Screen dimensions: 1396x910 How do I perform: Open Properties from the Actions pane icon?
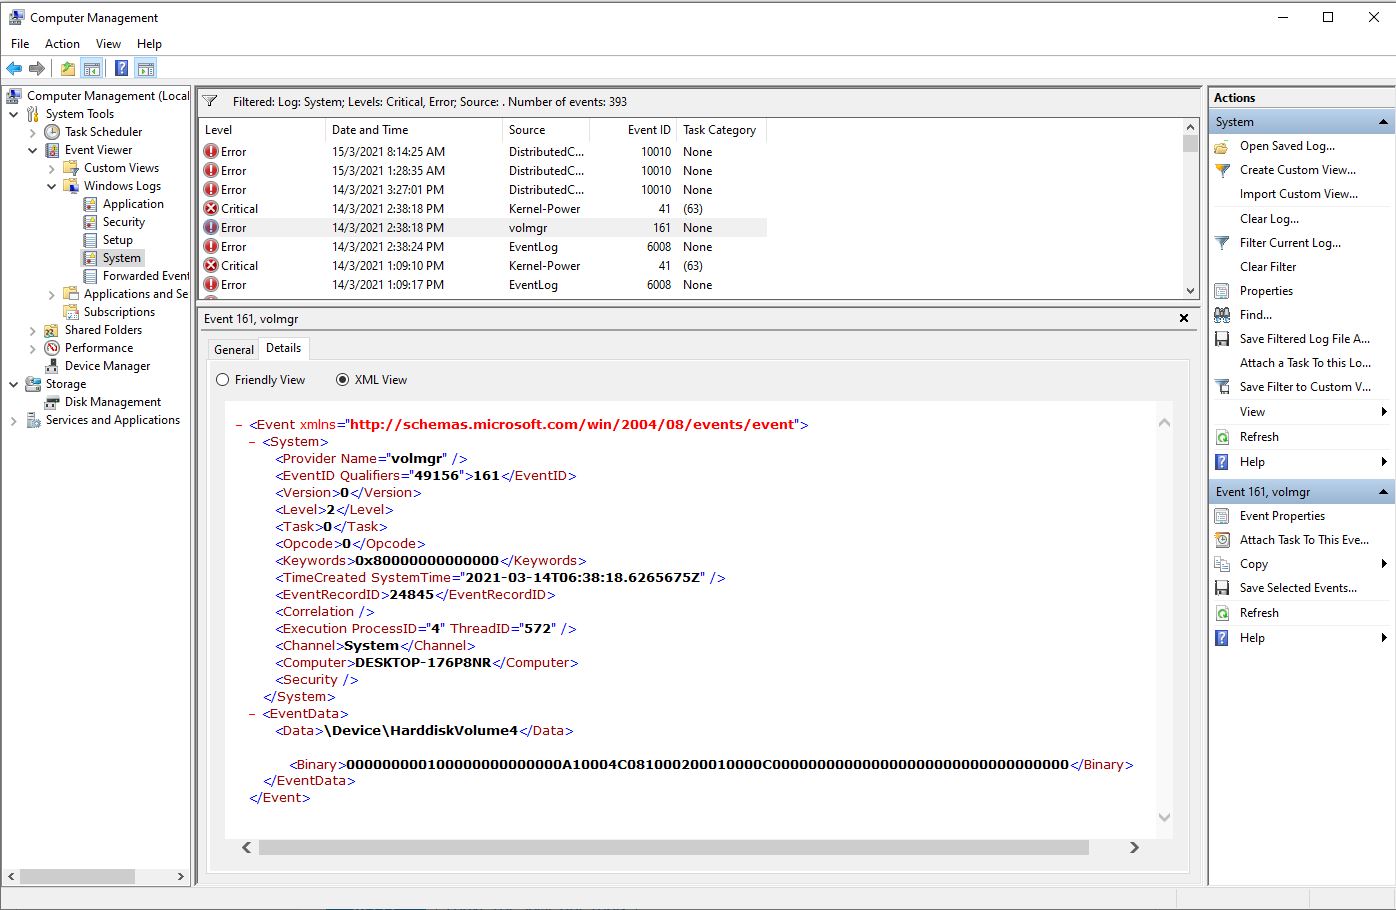(1222, 290)
